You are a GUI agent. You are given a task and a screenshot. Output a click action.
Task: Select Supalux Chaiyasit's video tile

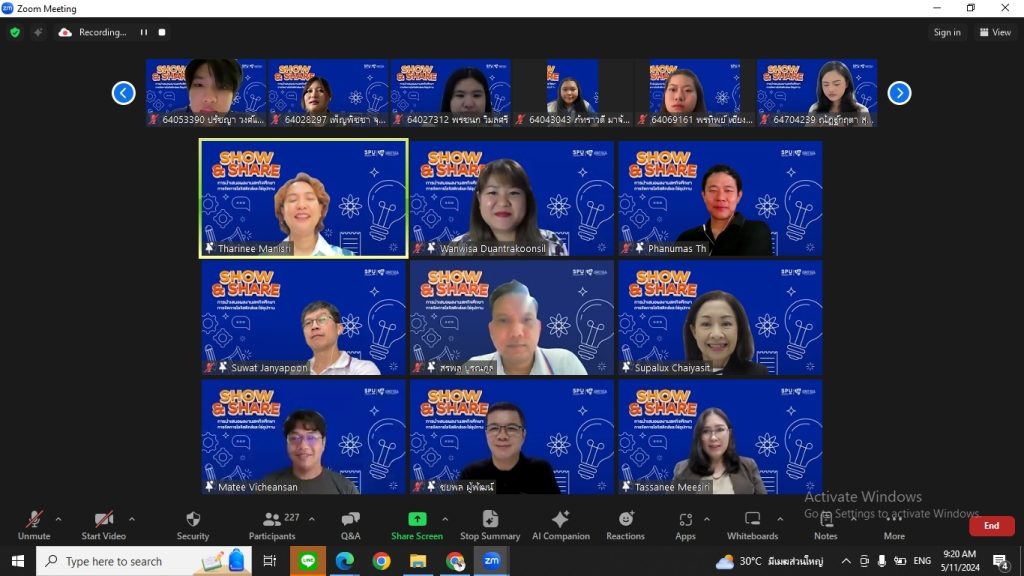coord(720,318)
